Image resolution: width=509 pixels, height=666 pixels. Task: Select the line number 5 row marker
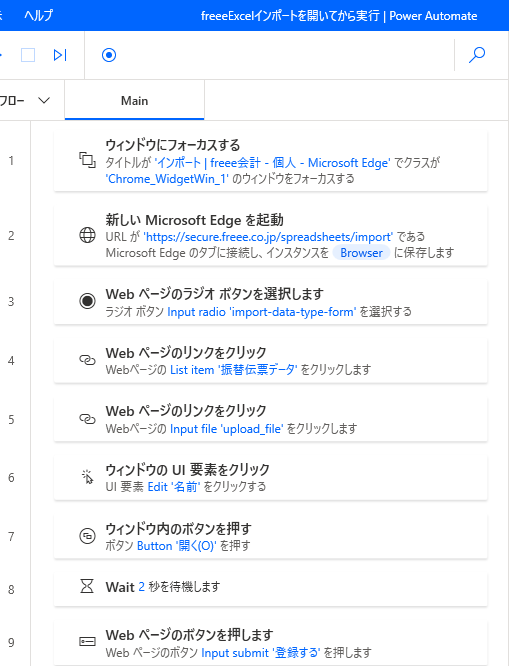tap(11, 419)
